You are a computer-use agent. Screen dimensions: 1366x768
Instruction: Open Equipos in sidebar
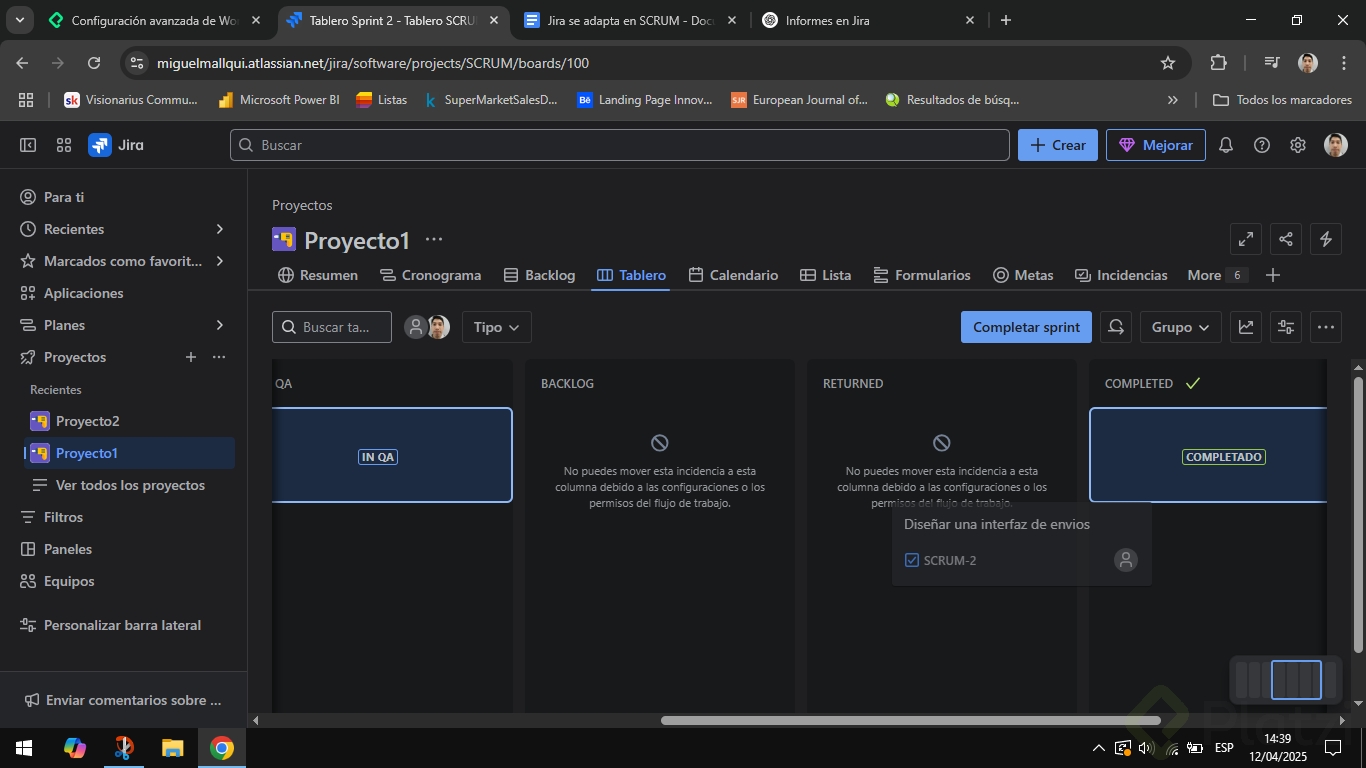coord(123,581)
